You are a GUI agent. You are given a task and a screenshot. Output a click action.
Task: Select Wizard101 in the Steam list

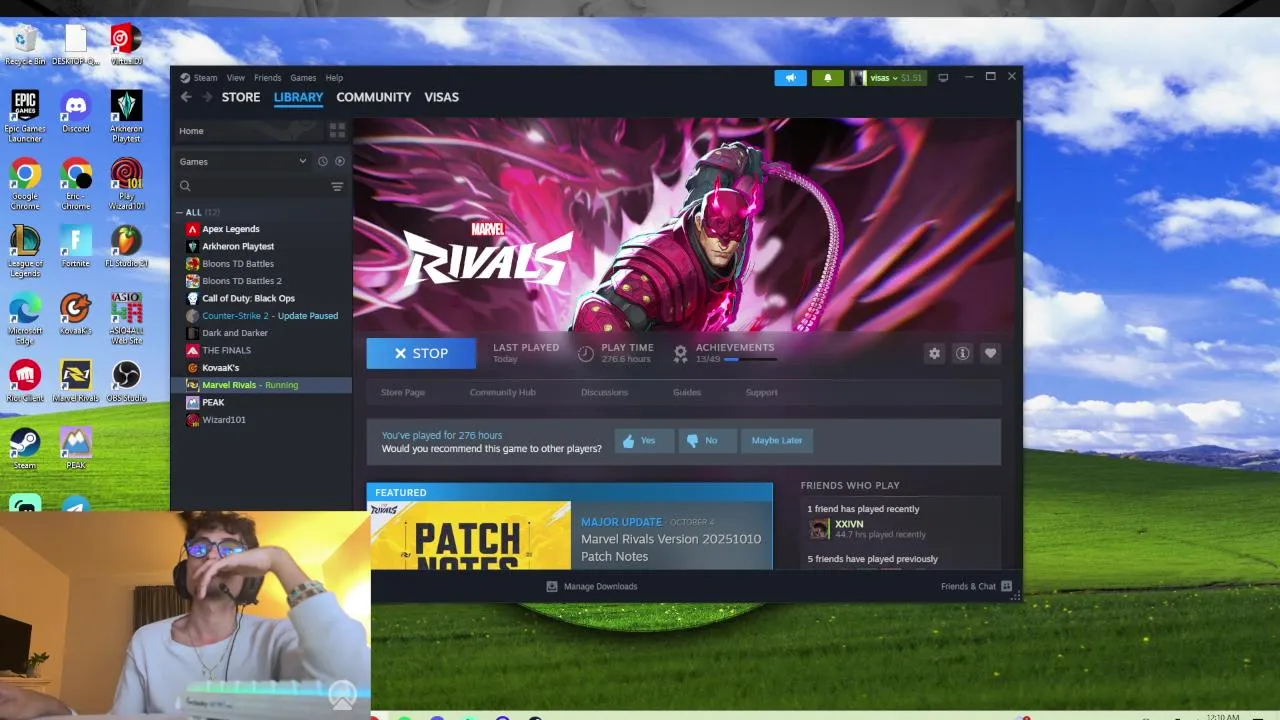tap(261, 420)
